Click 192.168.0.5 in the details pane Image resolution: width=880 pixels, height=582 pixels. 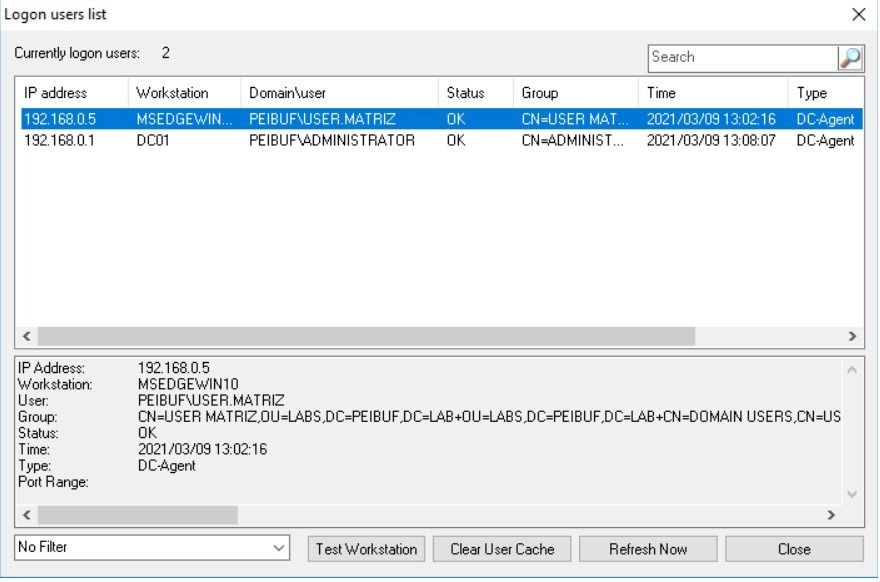tap(173, 368)
